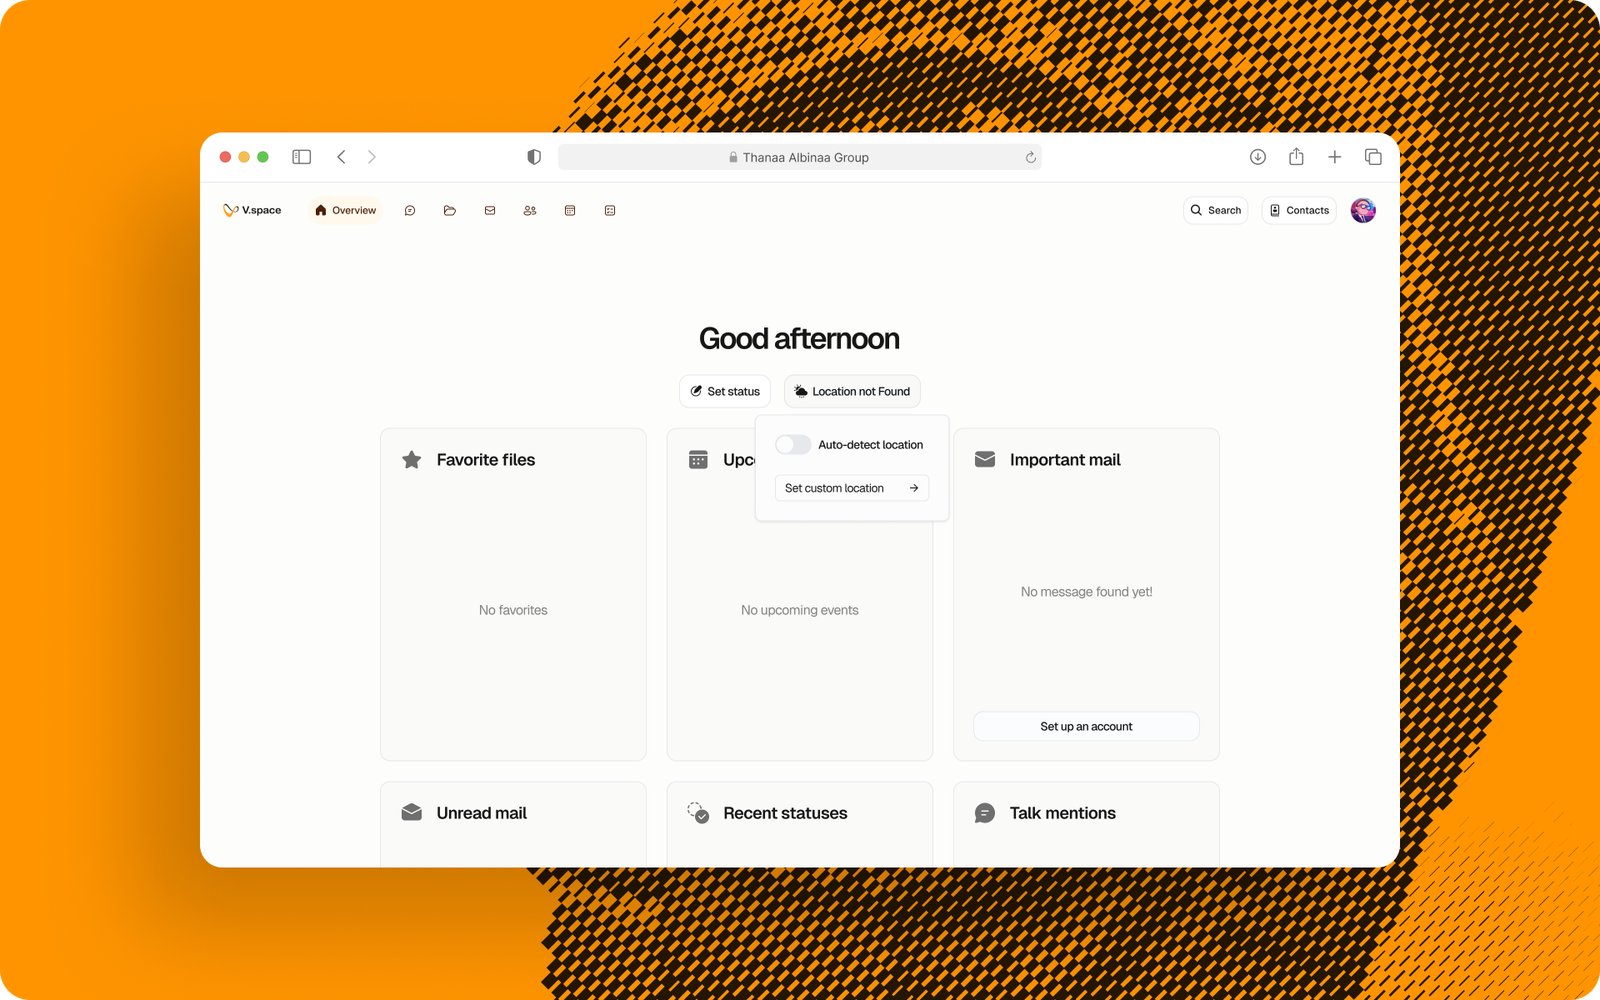This screenshot has height=1000, width=1600.
Task: Click the Recent statuses heading
Action: coord(785,813)
